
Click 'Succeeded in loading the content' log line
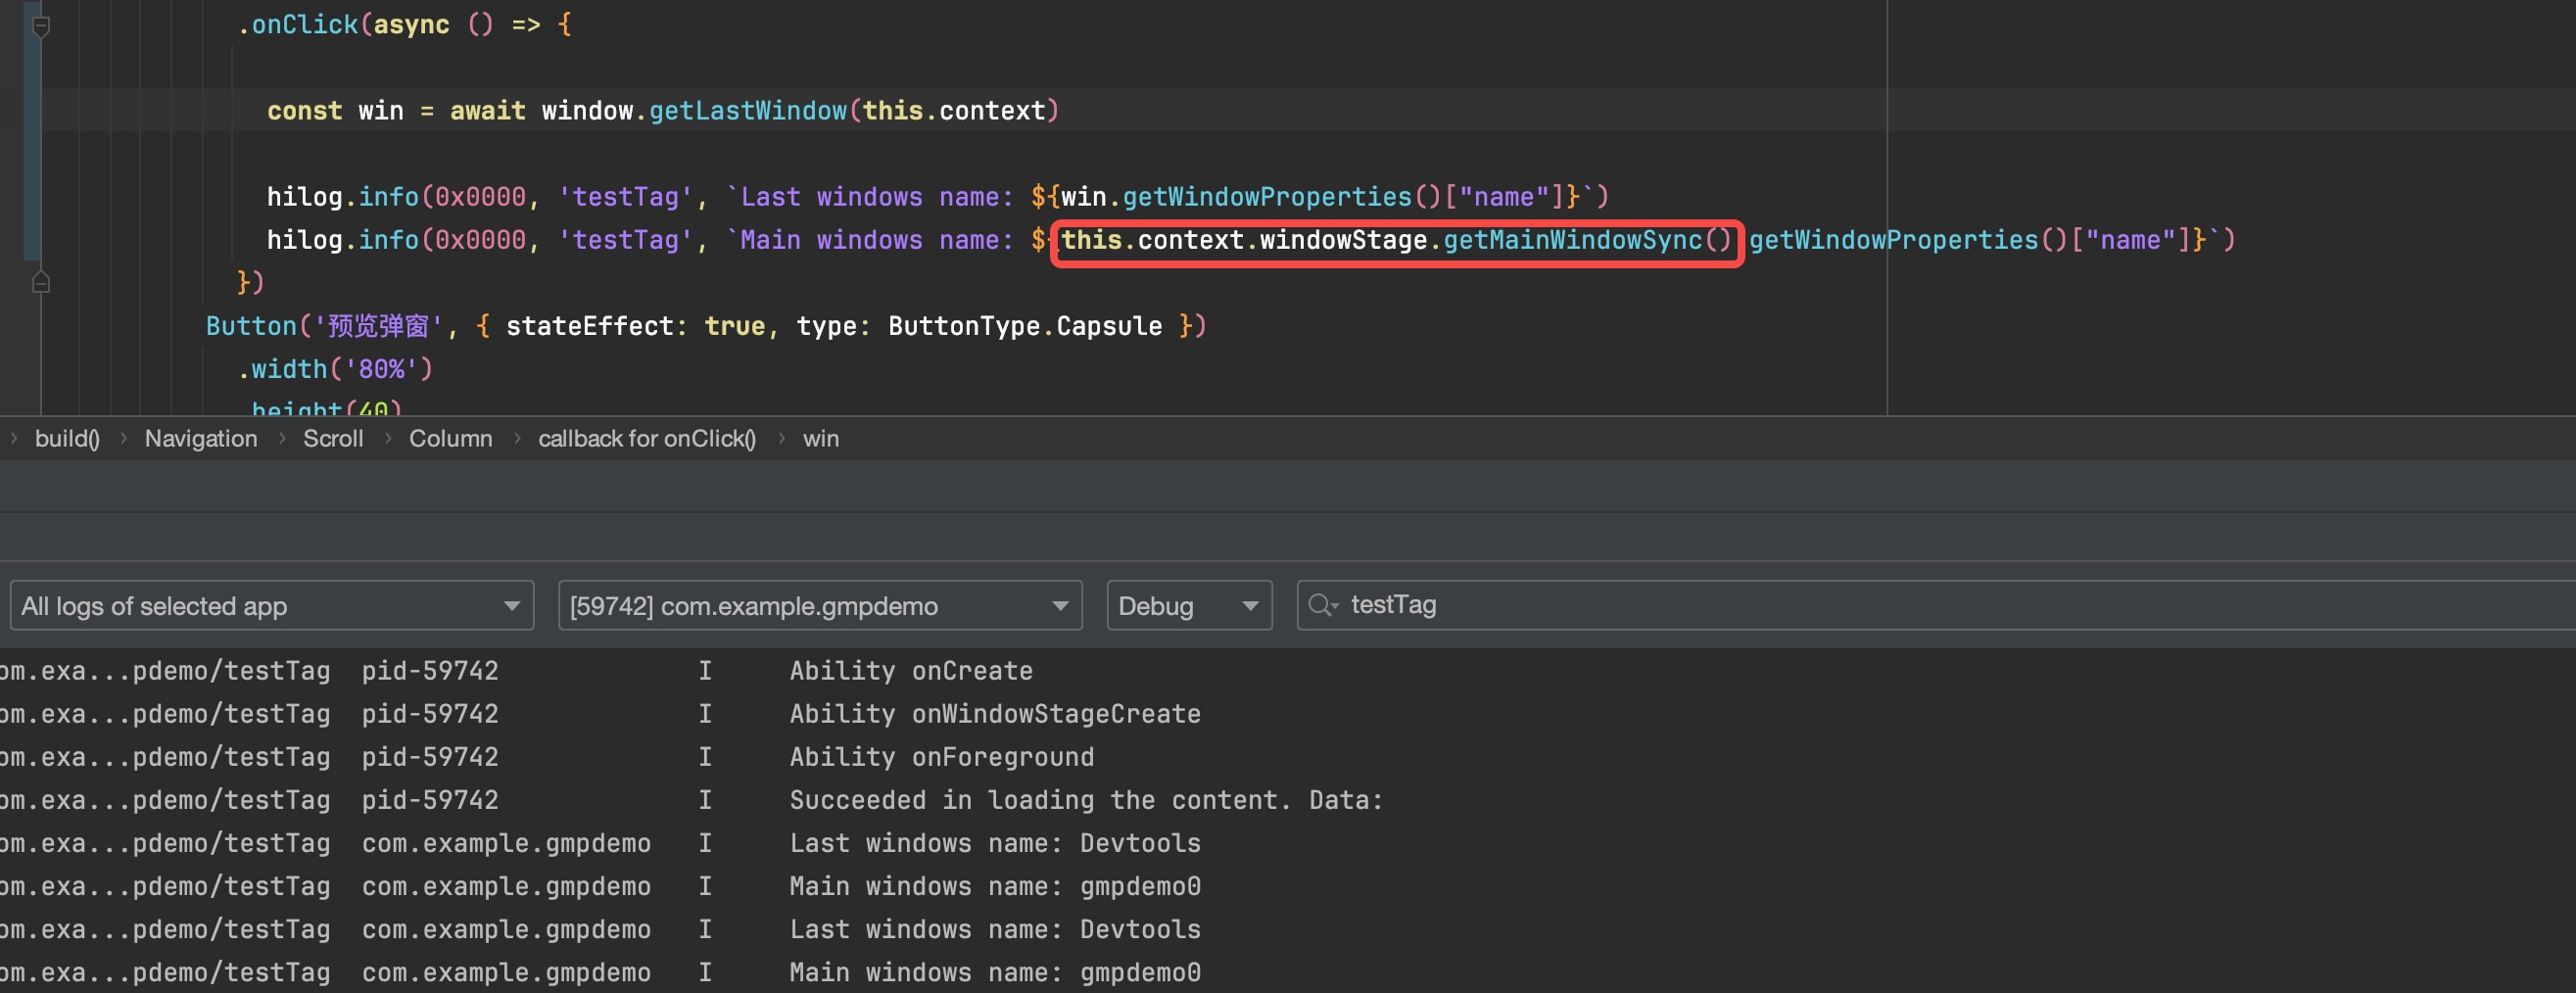1086,800
